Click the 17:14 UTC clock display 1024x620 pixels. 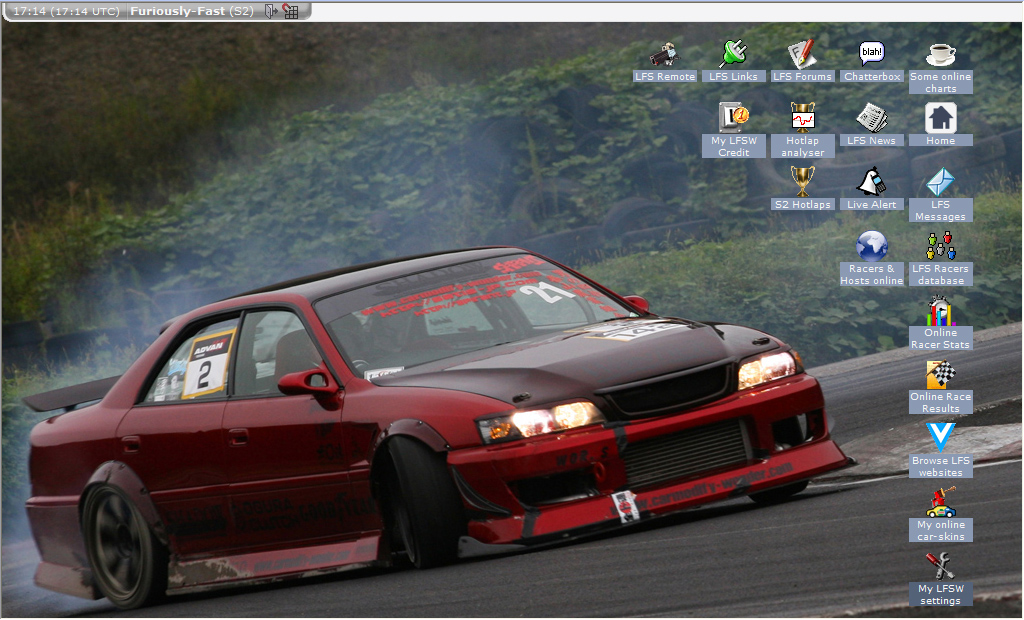(66, 11)
